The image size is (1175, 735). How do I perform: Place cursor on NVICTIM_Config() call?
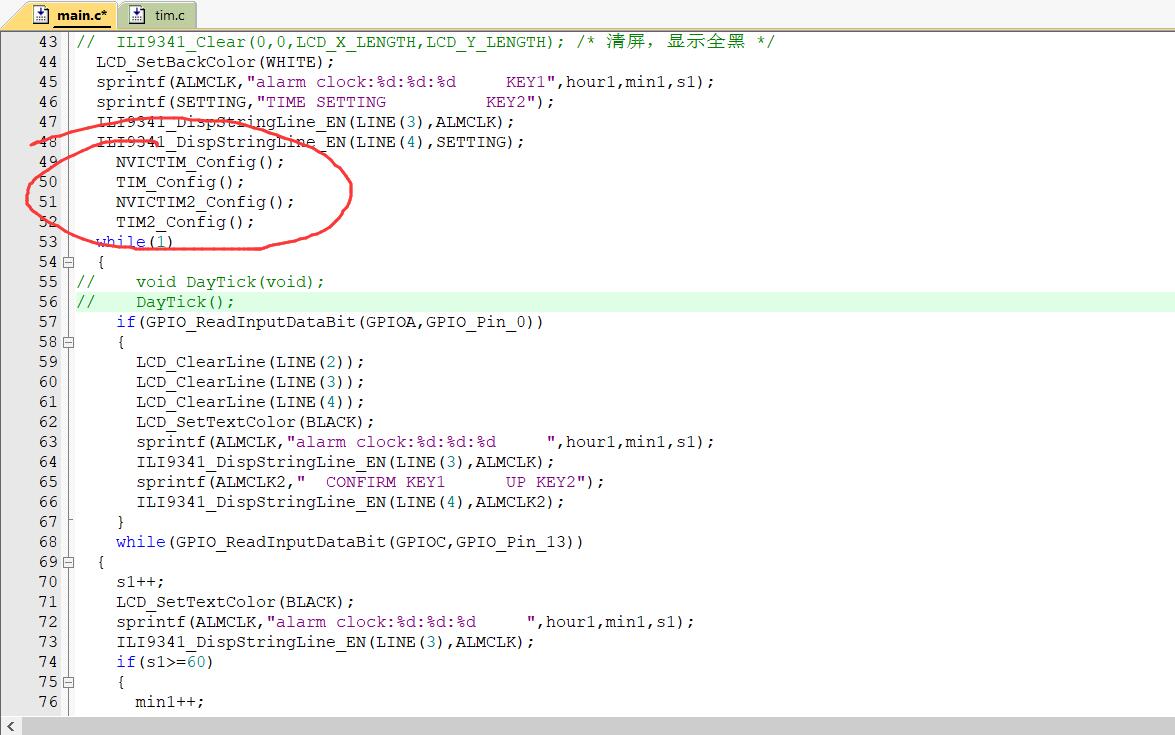coord(199,162)
